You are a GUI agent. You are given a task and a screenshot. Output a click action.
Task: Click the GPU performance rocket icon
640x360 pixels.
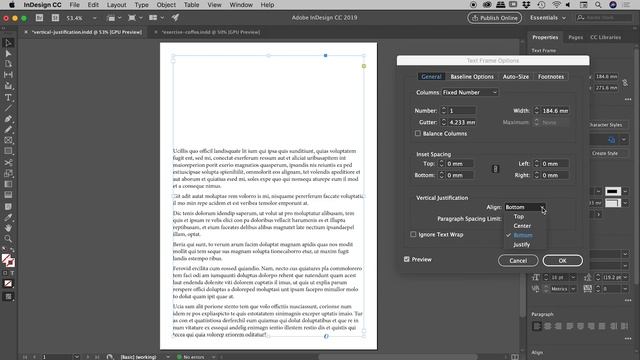click(x=175, y=18)
